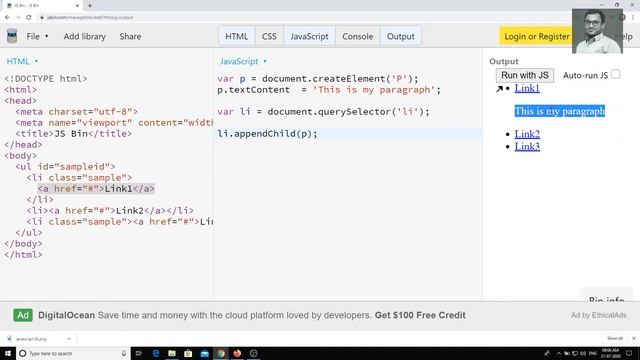The height and width of the screenshot is (360, 640).
Task: Reload the browser page
Action: point(29,18)
